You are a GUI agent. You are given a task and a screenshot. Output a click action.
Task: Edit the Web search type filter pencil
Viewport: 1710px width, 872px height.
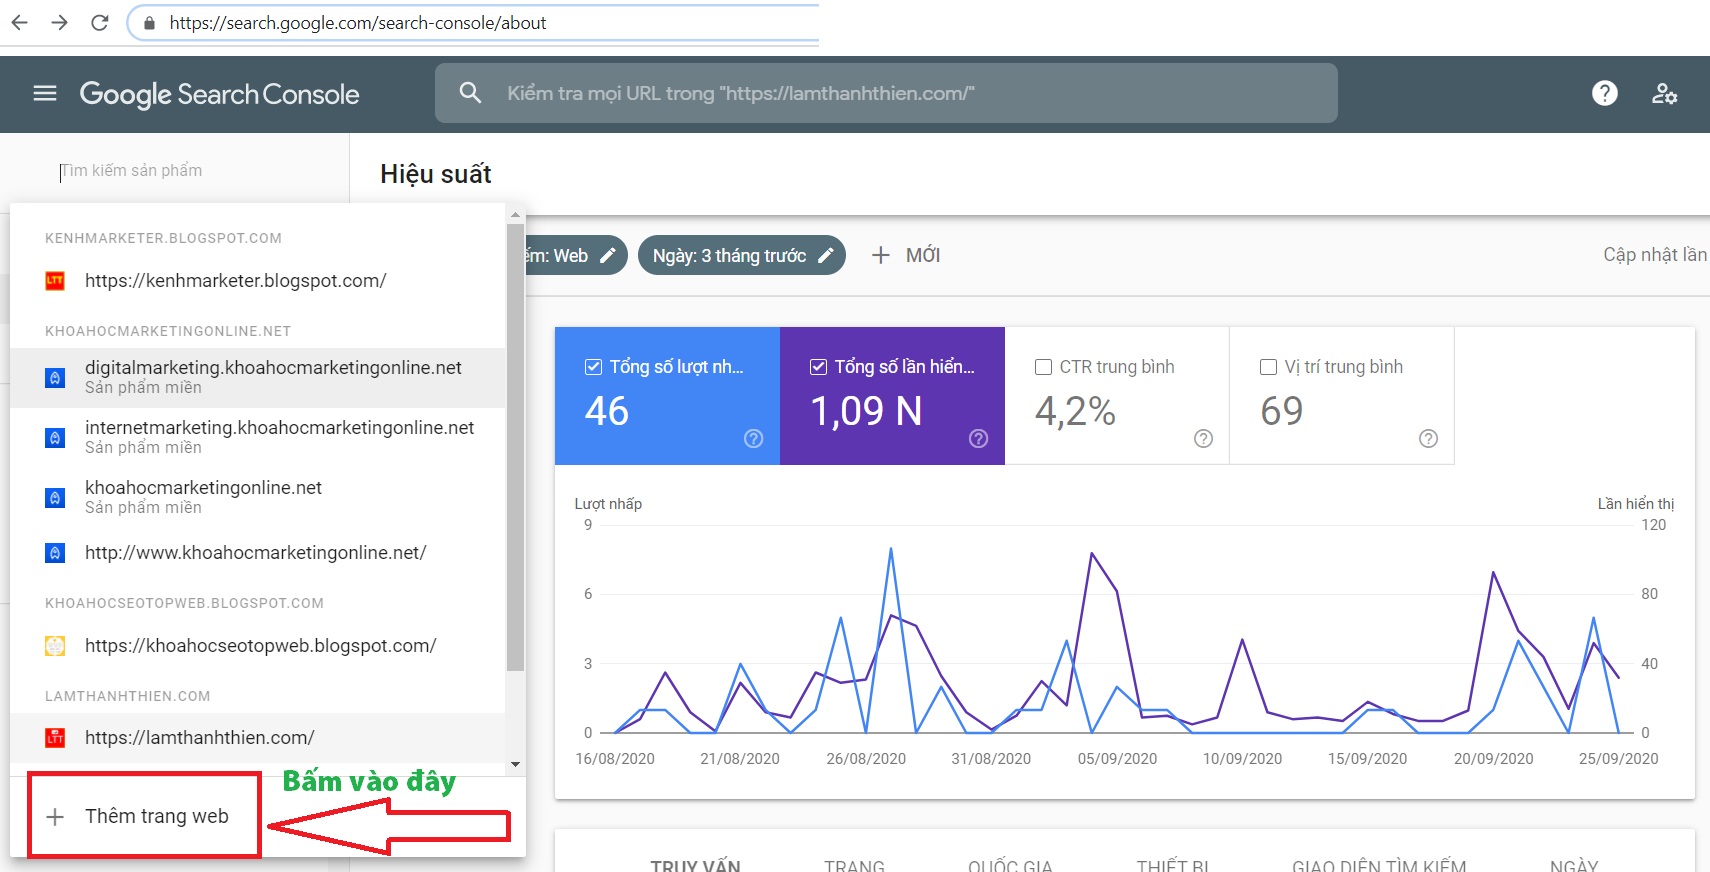(x=607, y=255)
